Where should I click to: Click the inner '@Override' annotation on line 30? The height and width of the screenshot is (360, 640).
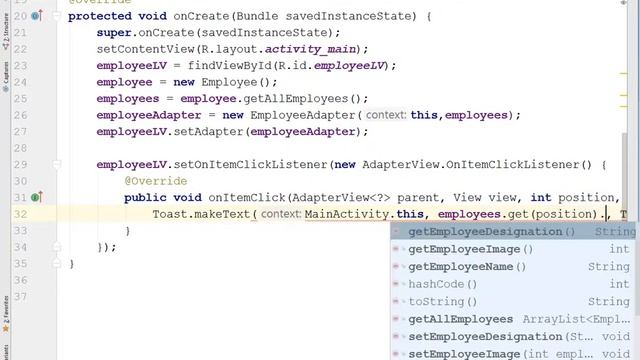tap(156, 181)
